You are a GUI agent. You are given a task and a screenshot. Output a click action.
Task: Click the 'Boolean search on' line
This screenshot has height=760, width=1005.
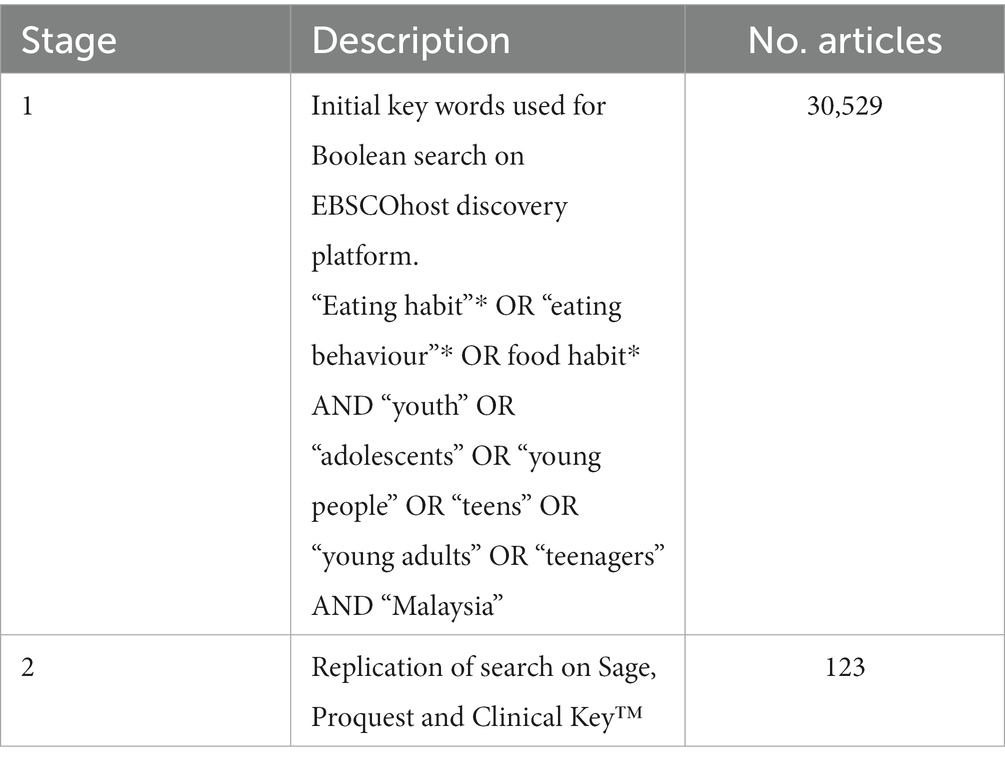tap(418, 156)
